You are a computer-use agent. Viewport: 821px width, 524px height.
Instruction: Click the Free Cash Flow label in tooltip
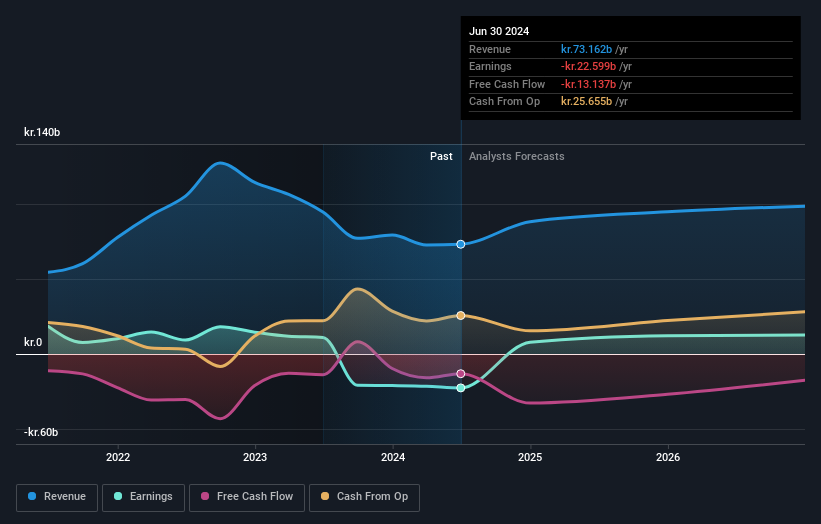pyautogui.click(x=507, y=84)
